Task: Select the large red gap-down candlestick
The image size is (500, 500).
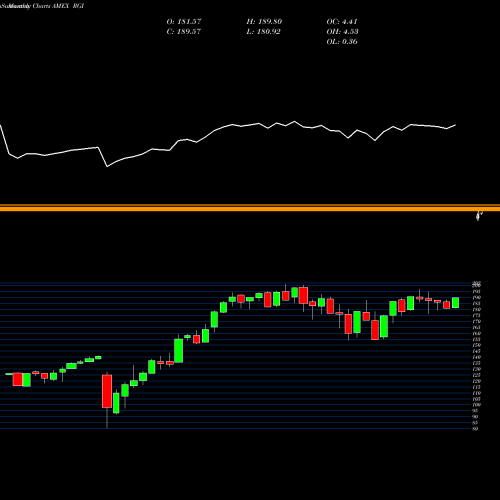Action: 107,391
